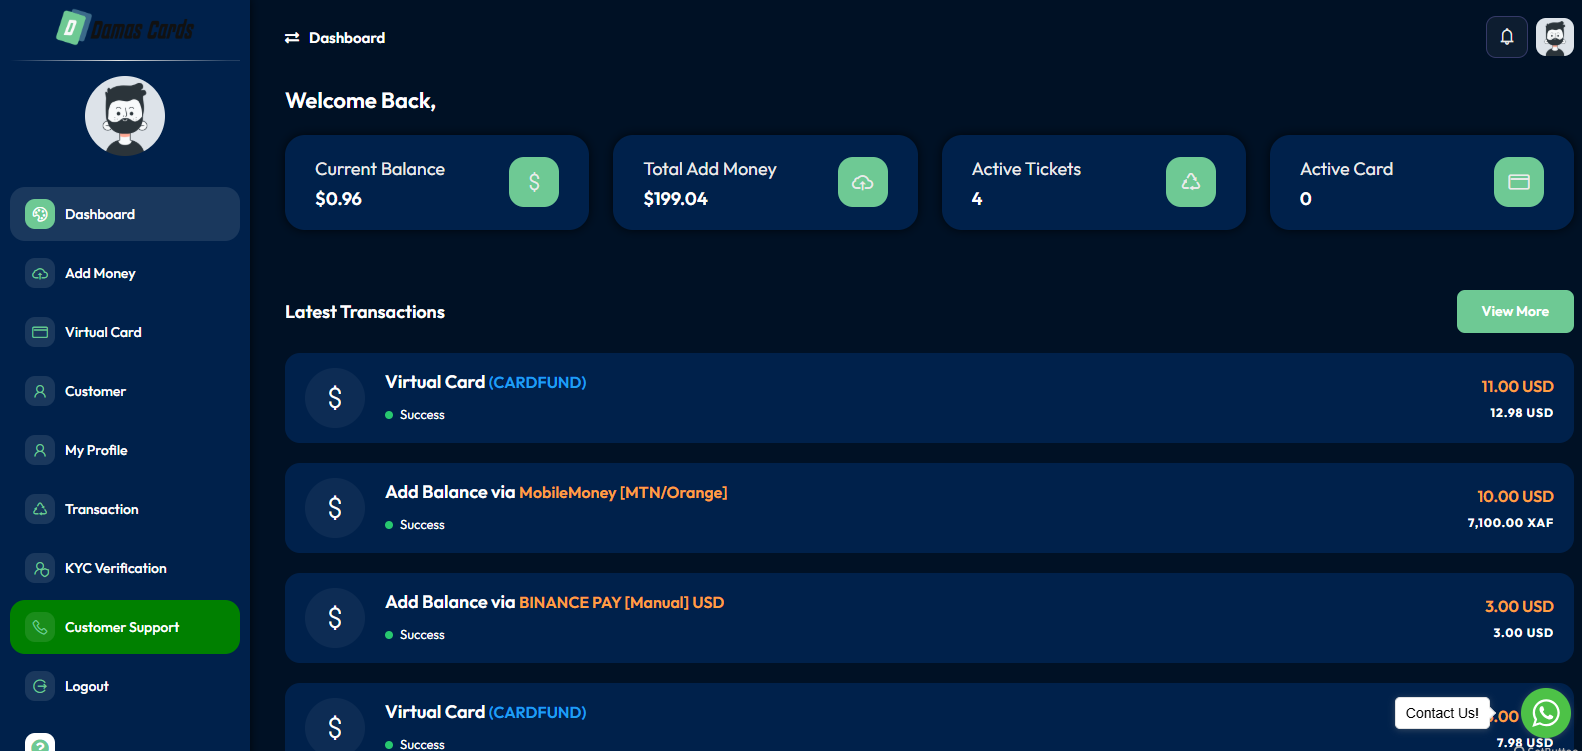Click the Total Add Money $199.04 value
The width and height of the screenshot is (1582, 751).
(x=675, y=199)
